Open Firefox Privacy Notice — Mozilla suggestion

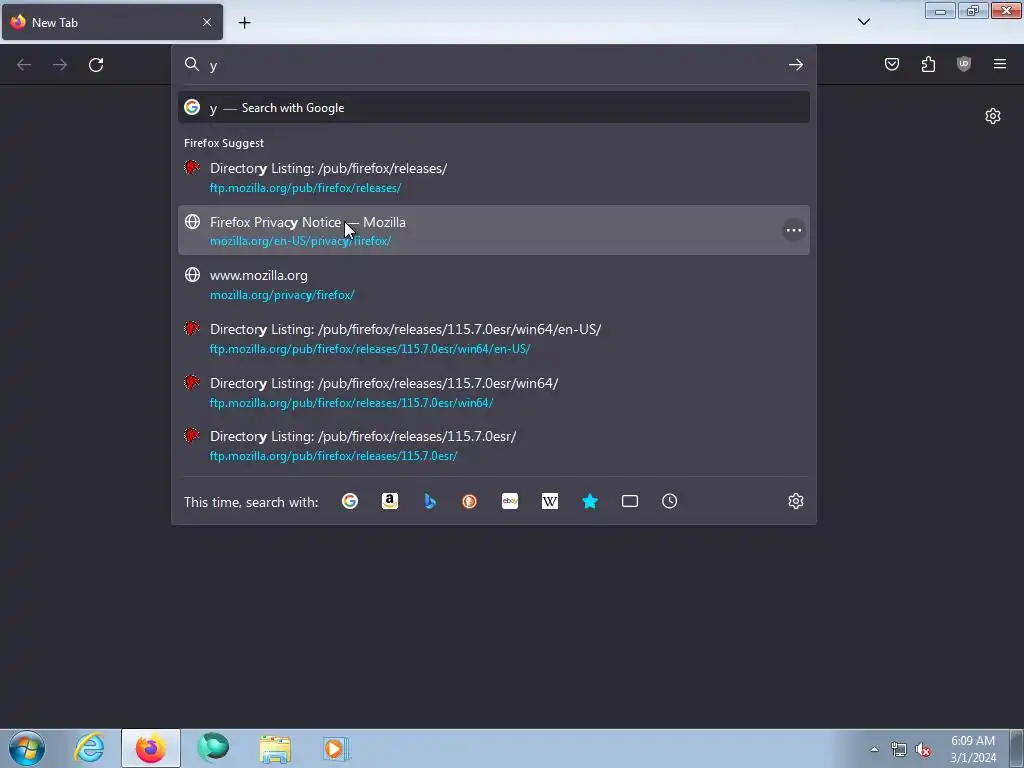(x=494, y=231)
